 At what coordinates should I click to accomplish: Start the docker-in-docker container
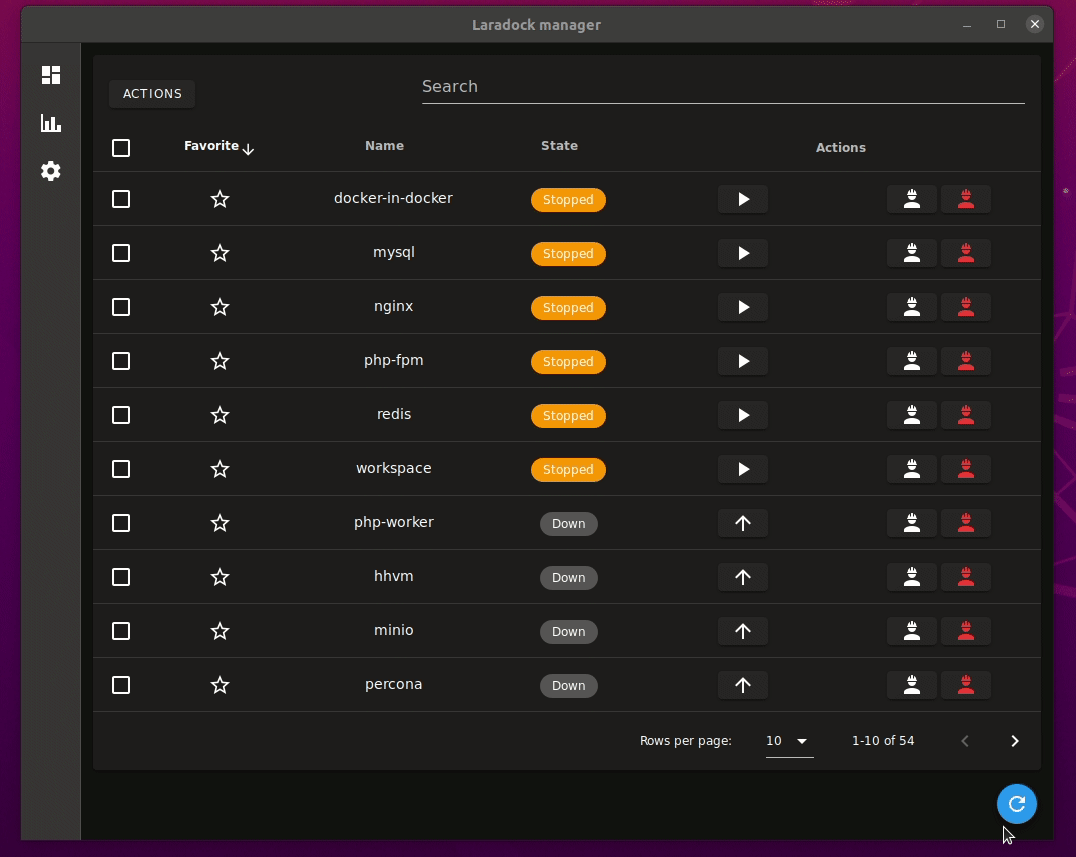743,200
